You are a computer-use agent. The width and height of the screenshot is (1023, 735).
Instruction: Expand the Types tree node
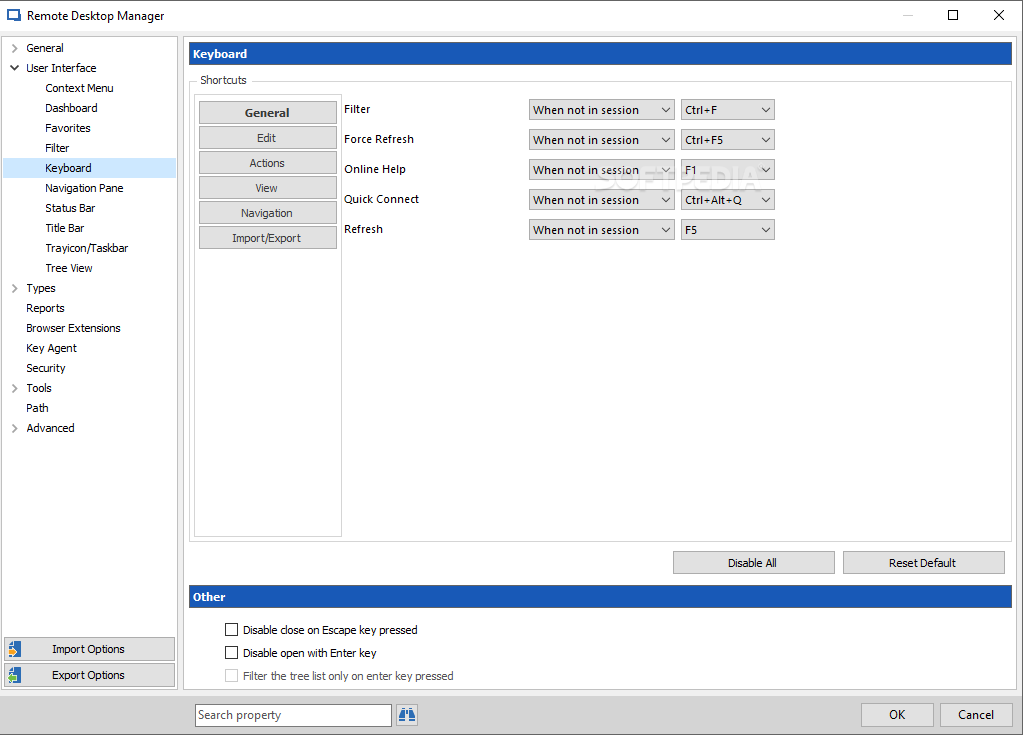[x=14, y=288]
